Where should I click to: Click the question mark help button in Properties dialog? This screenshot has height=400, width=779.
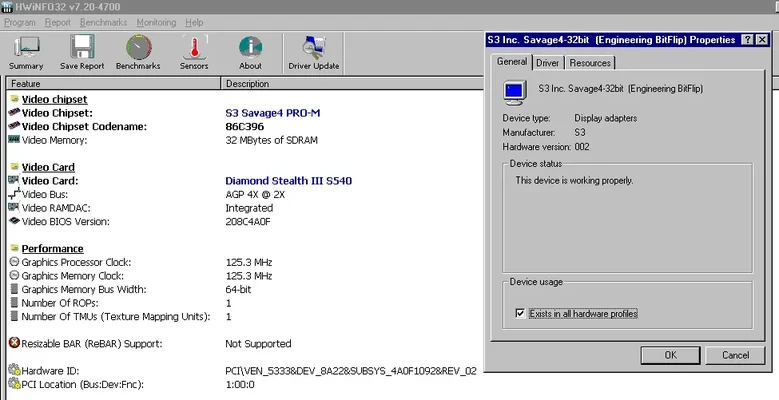click(748, 40)
